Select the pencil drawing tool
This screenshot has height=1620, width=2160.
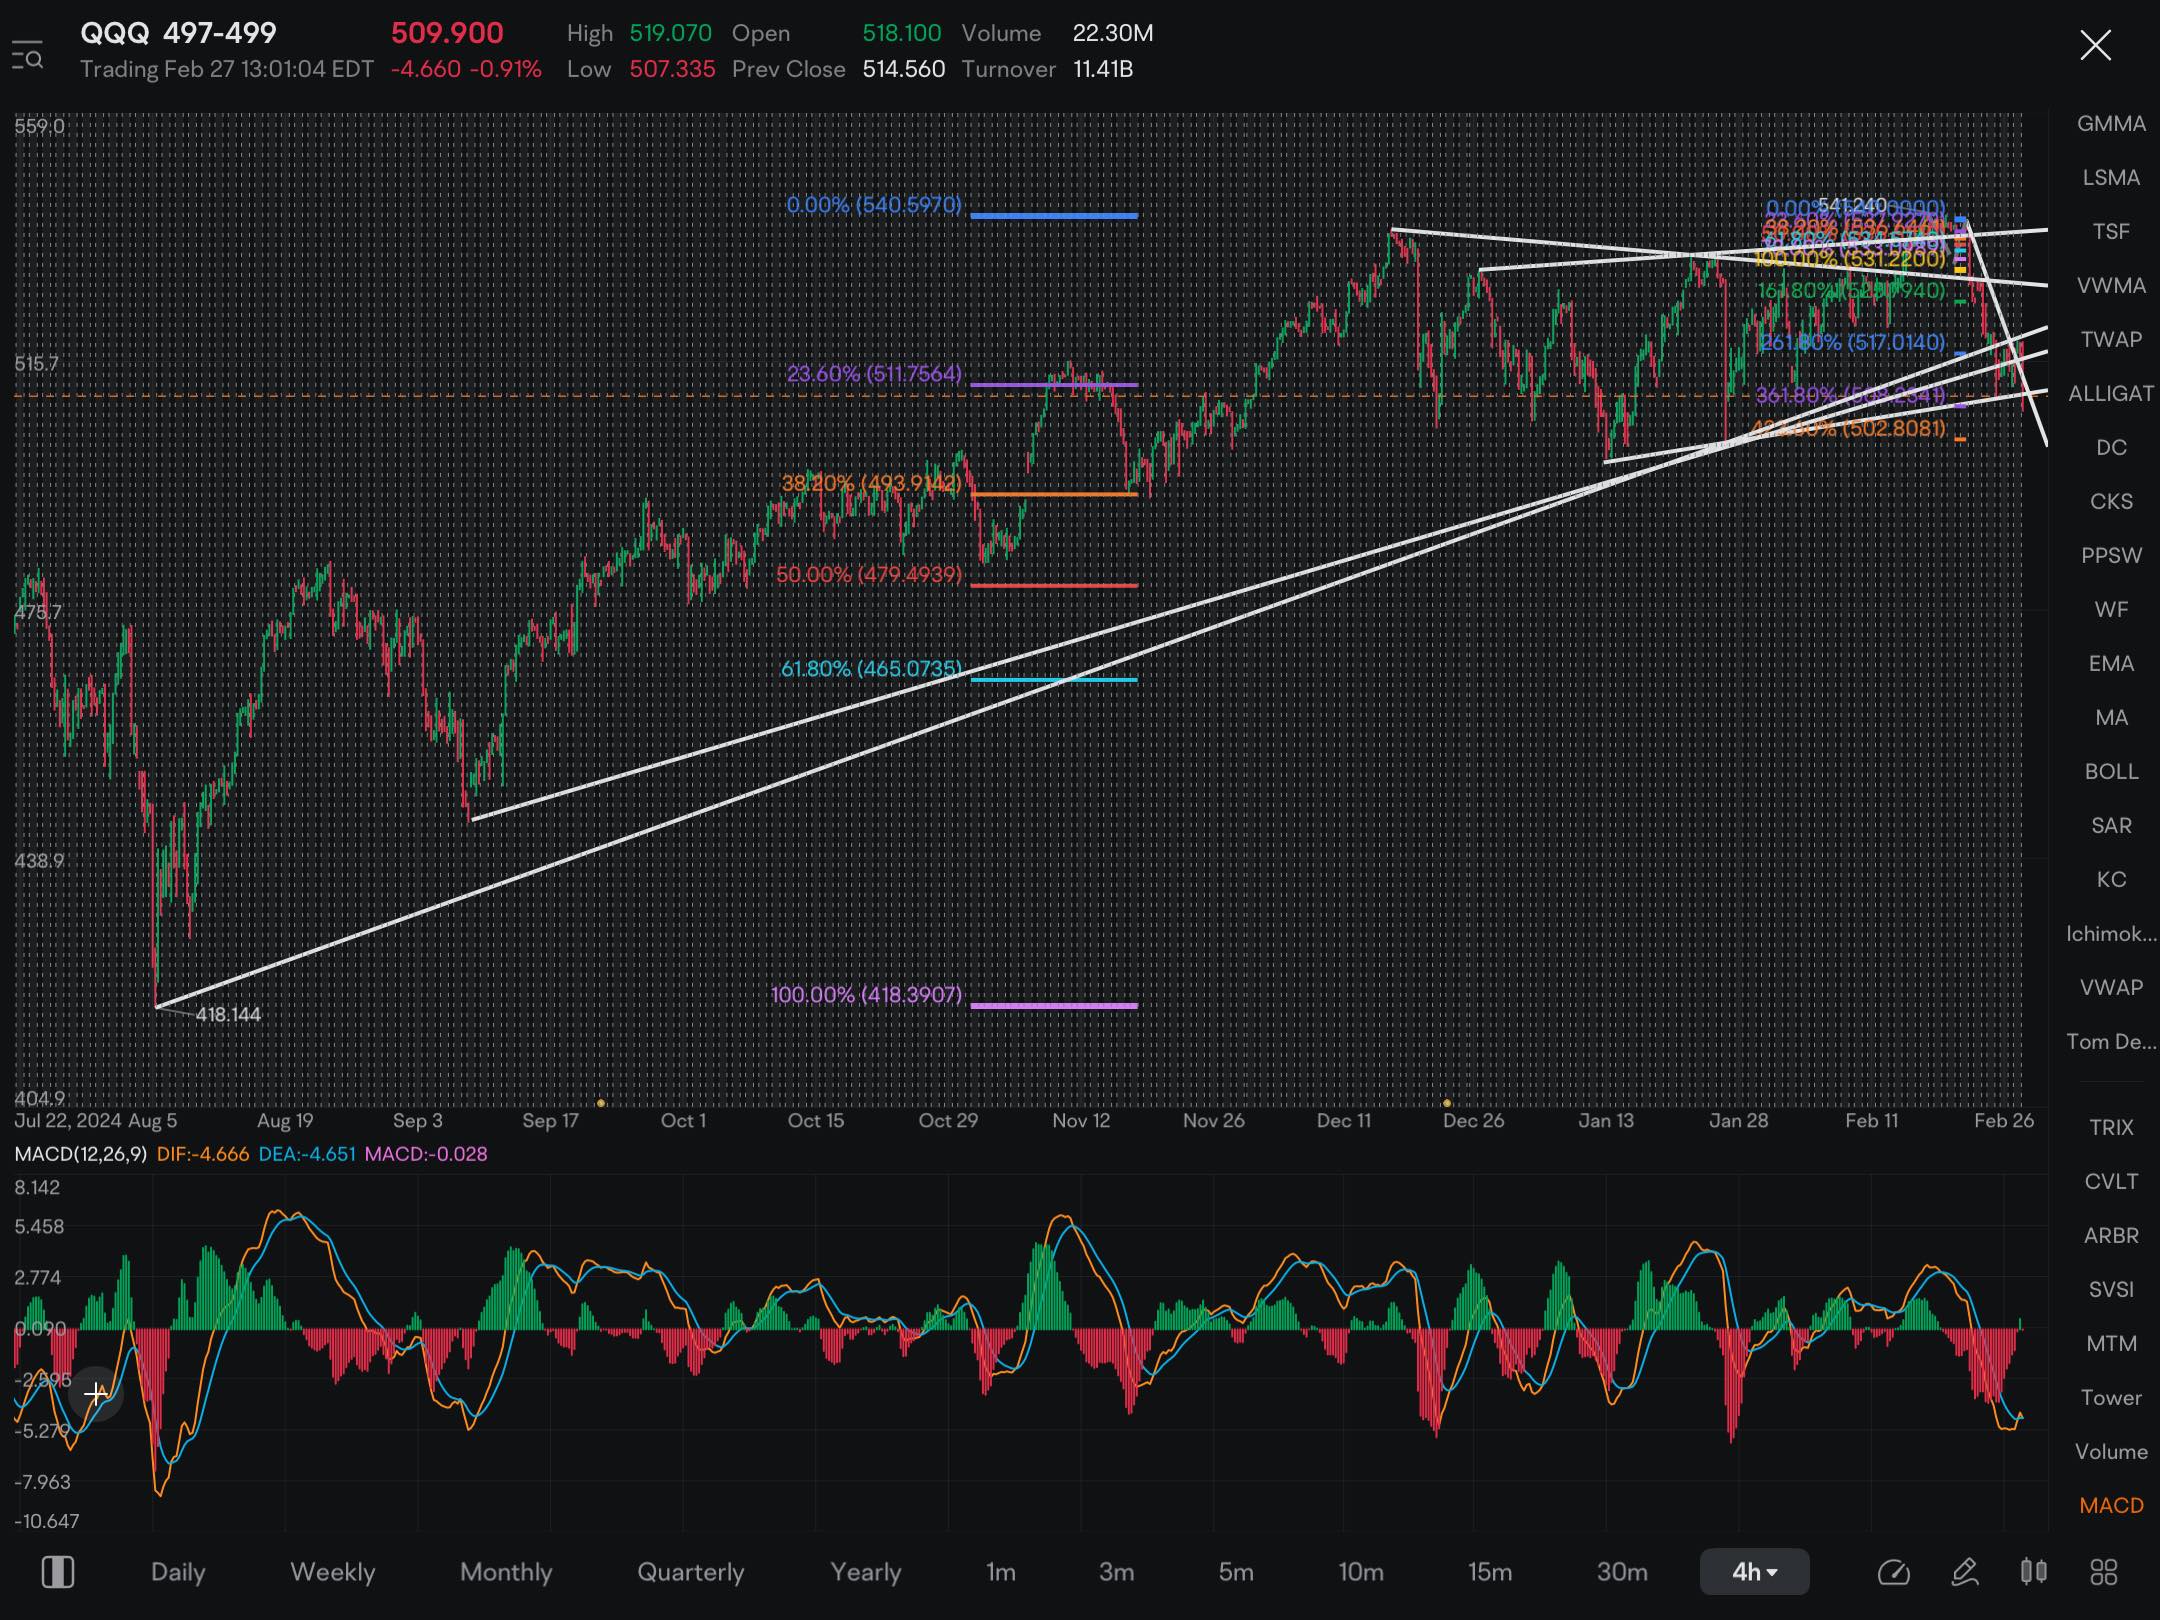coord(1964,1572)
